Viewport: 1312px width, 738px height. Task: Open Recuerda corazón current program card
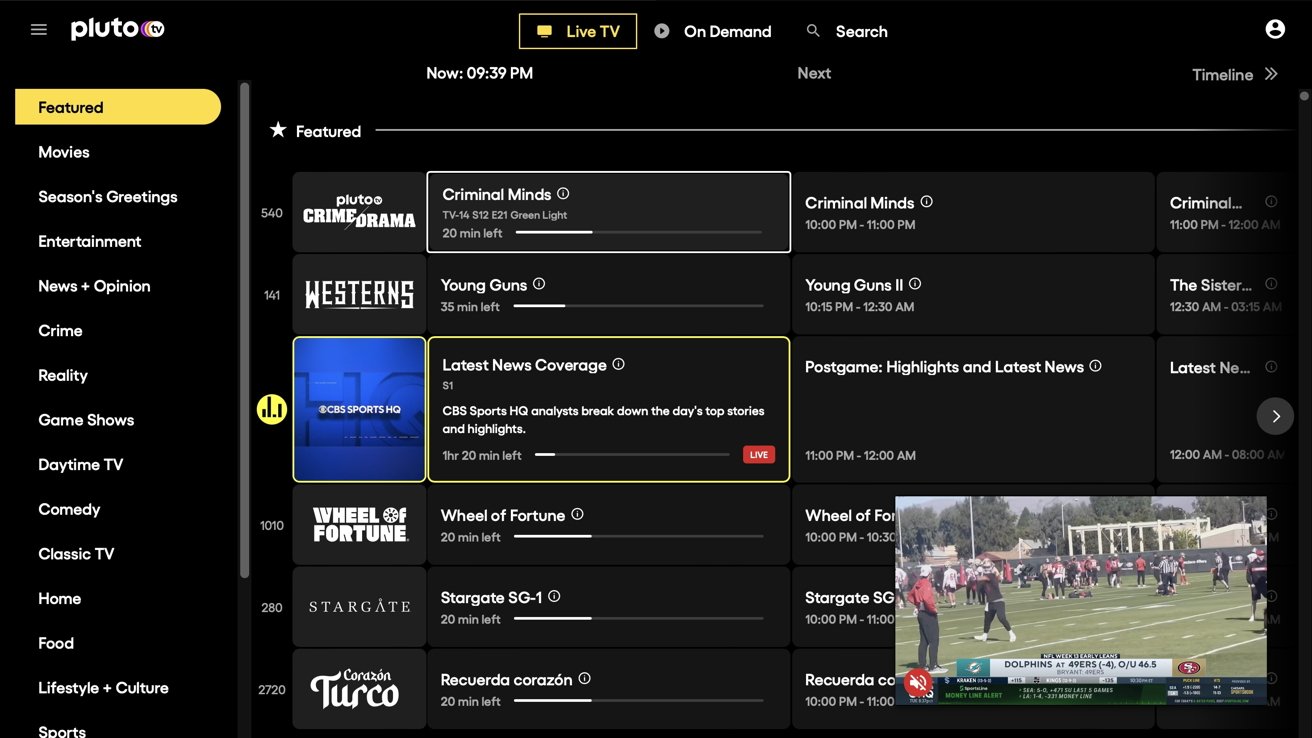[608, 688]
